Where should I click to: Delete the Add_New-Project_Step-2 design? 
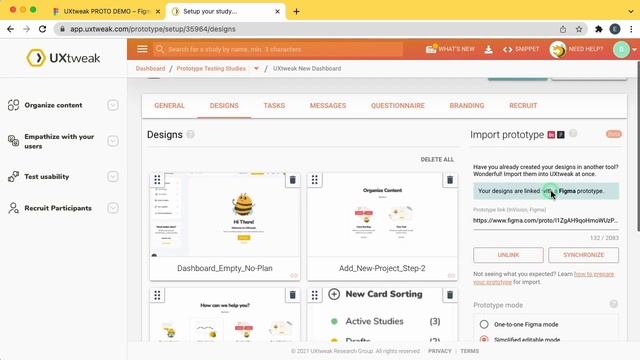click(x=450, y=180)
